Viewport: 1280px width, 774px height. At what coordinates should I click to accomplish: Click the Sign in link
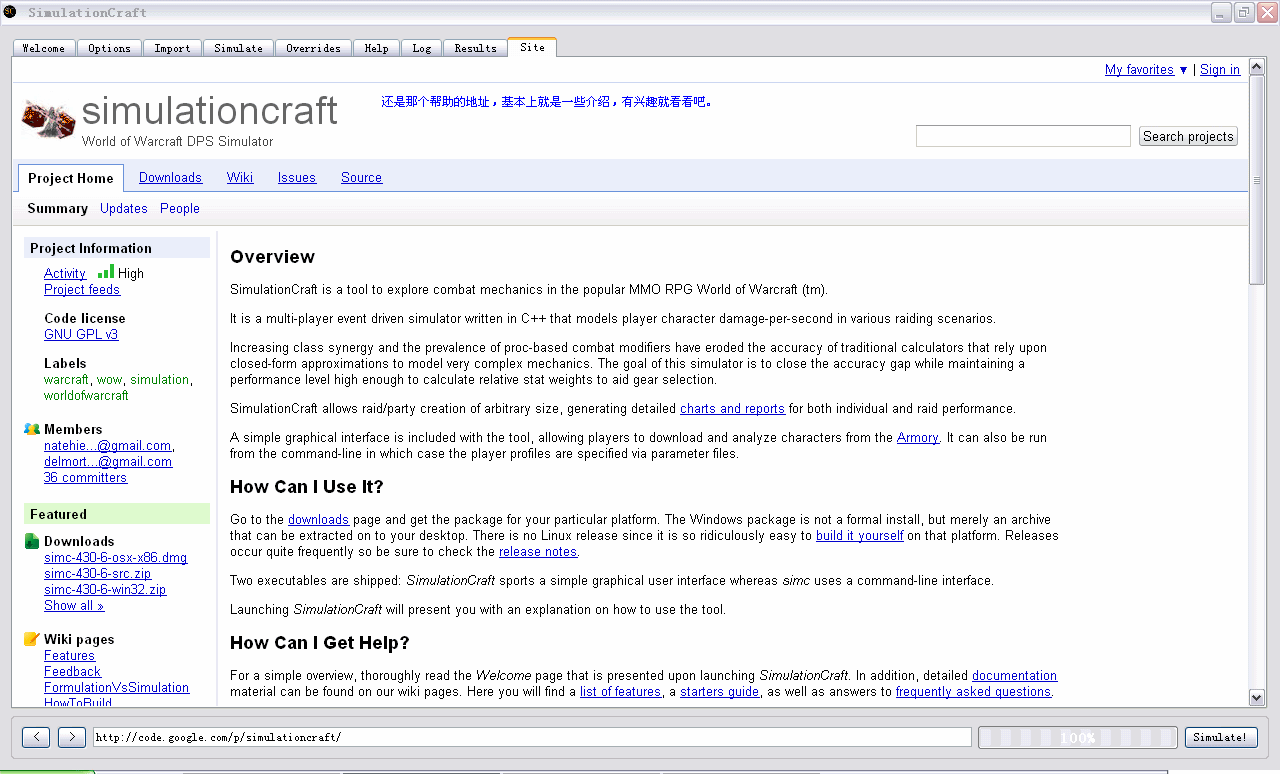tap(1220, 69)
